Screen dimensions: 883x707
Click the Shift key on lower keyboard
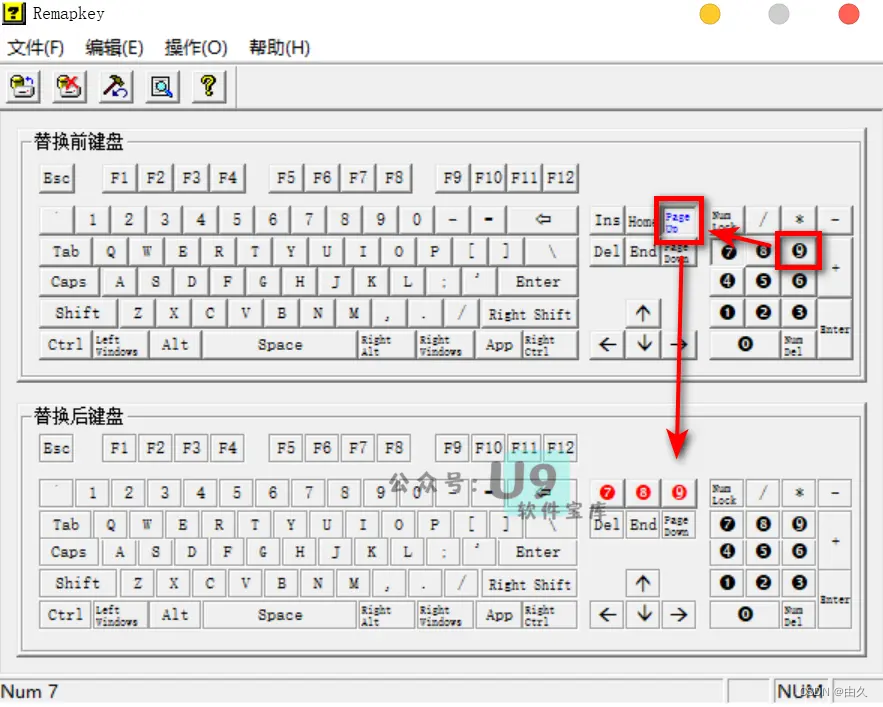pos(78,583)
